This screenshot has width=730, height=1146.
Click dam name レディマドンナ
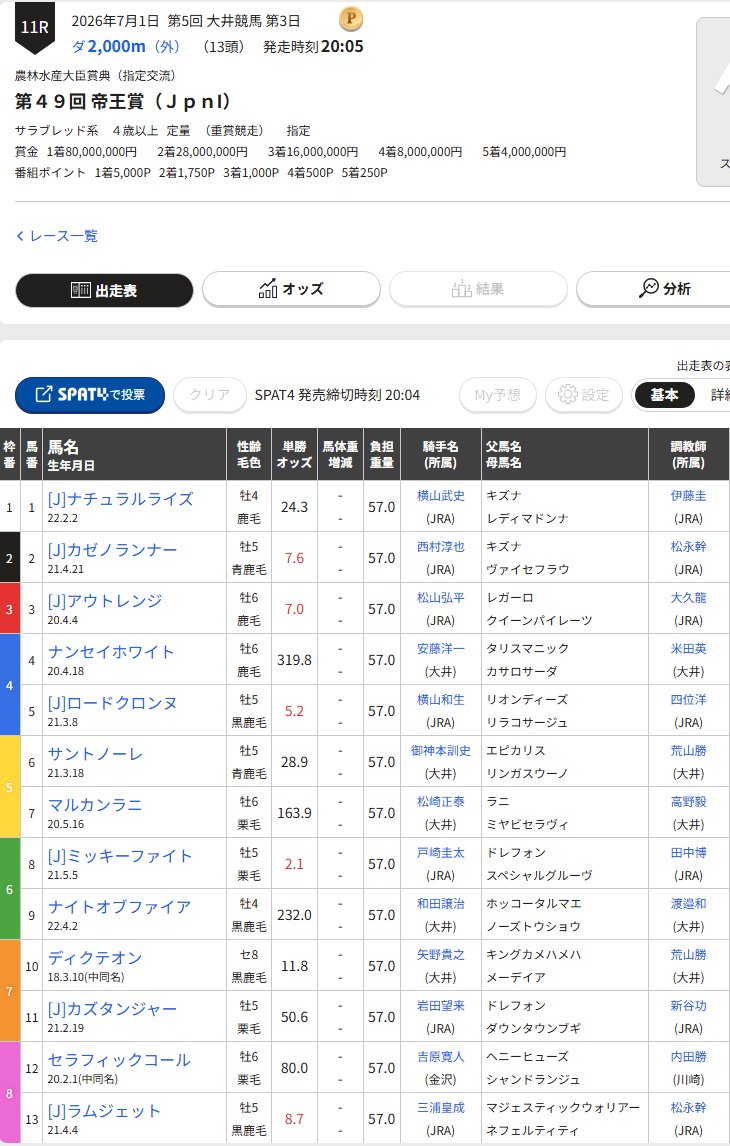[527, 519]
